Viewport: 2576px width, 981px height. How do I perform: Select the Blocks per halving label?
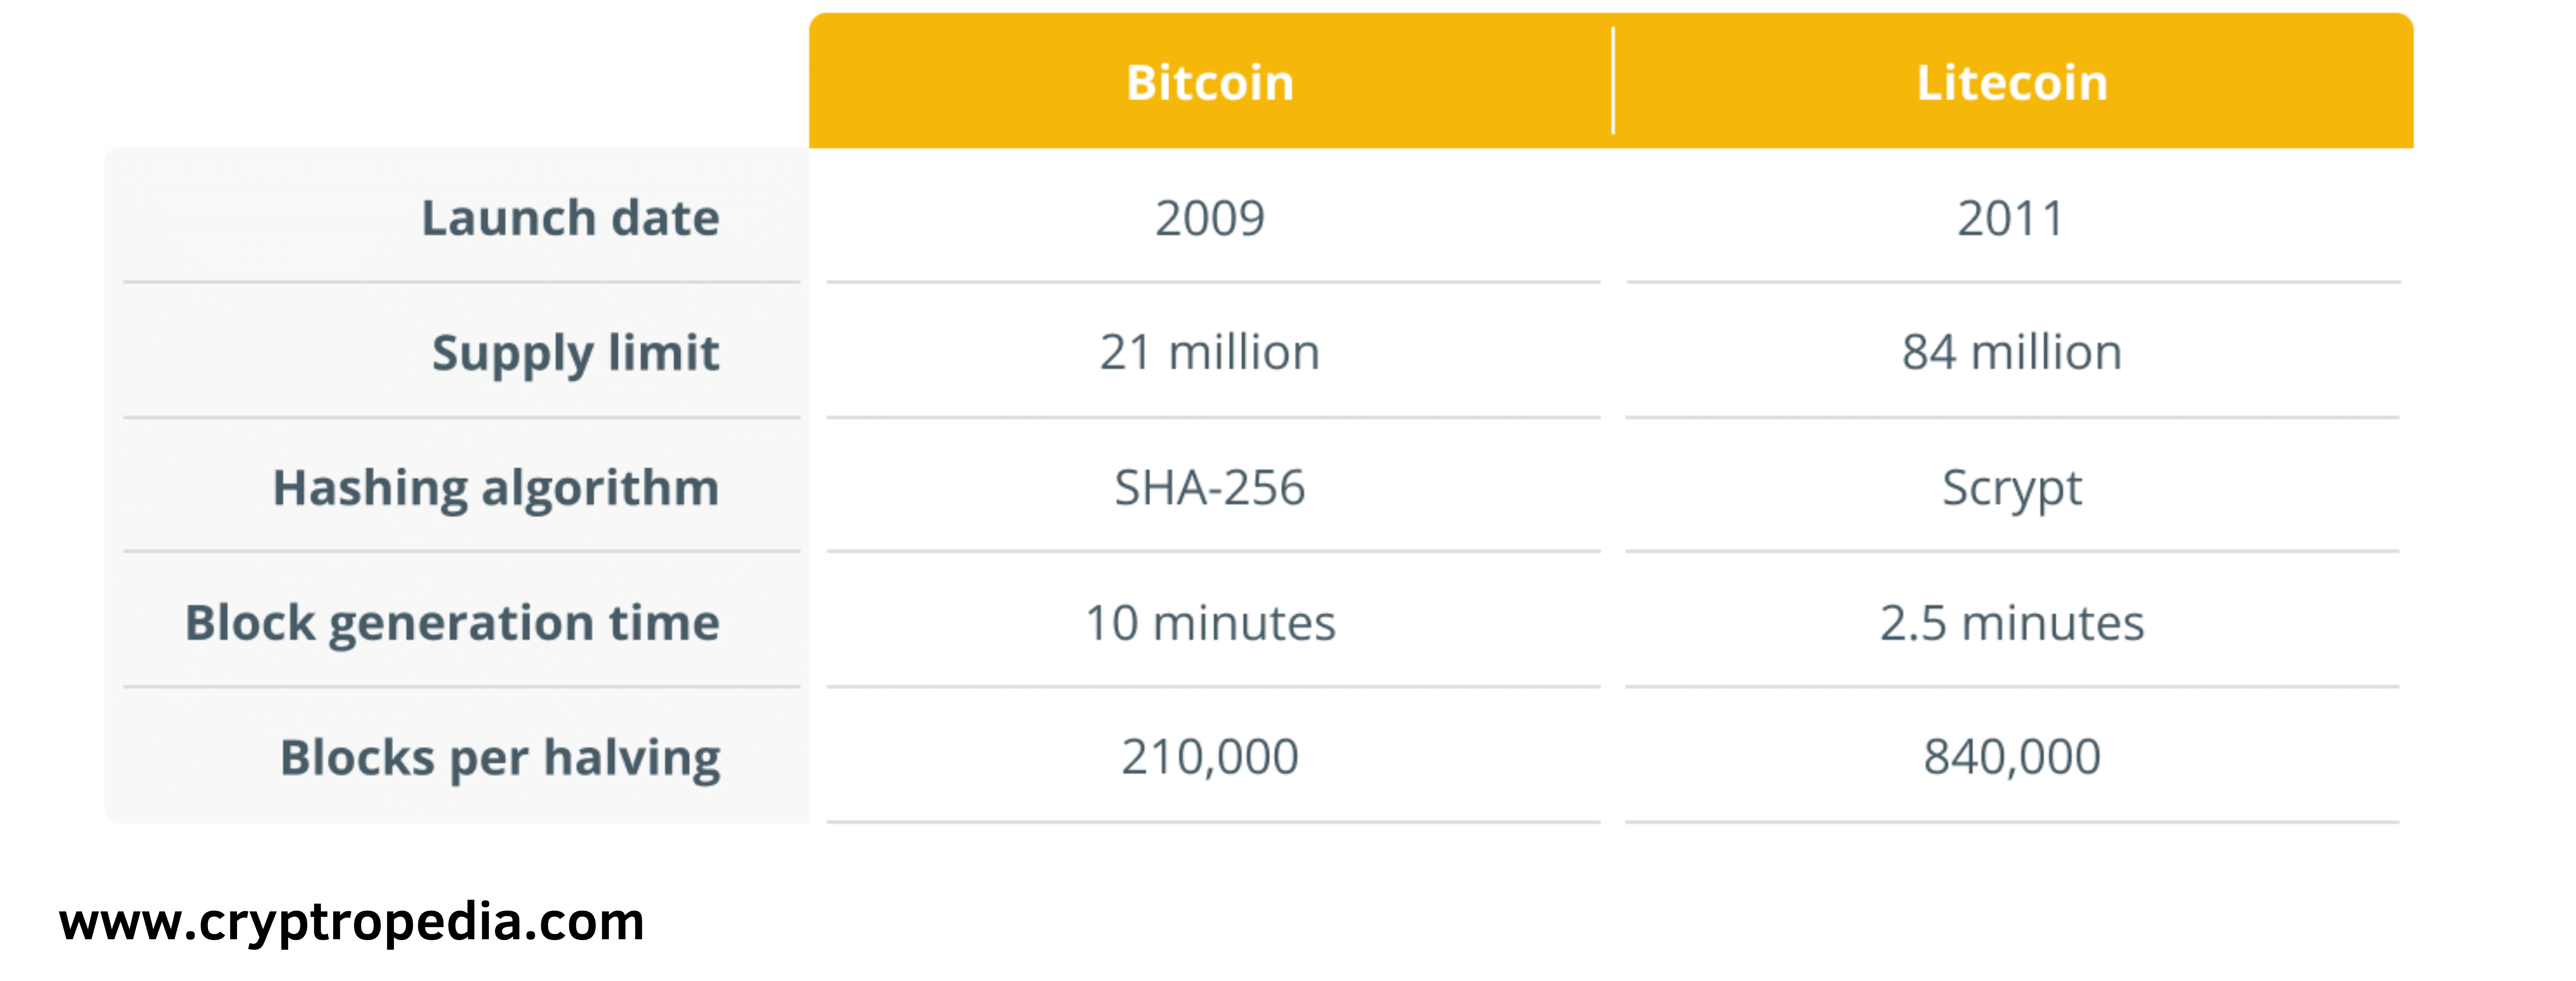(500, 757)
